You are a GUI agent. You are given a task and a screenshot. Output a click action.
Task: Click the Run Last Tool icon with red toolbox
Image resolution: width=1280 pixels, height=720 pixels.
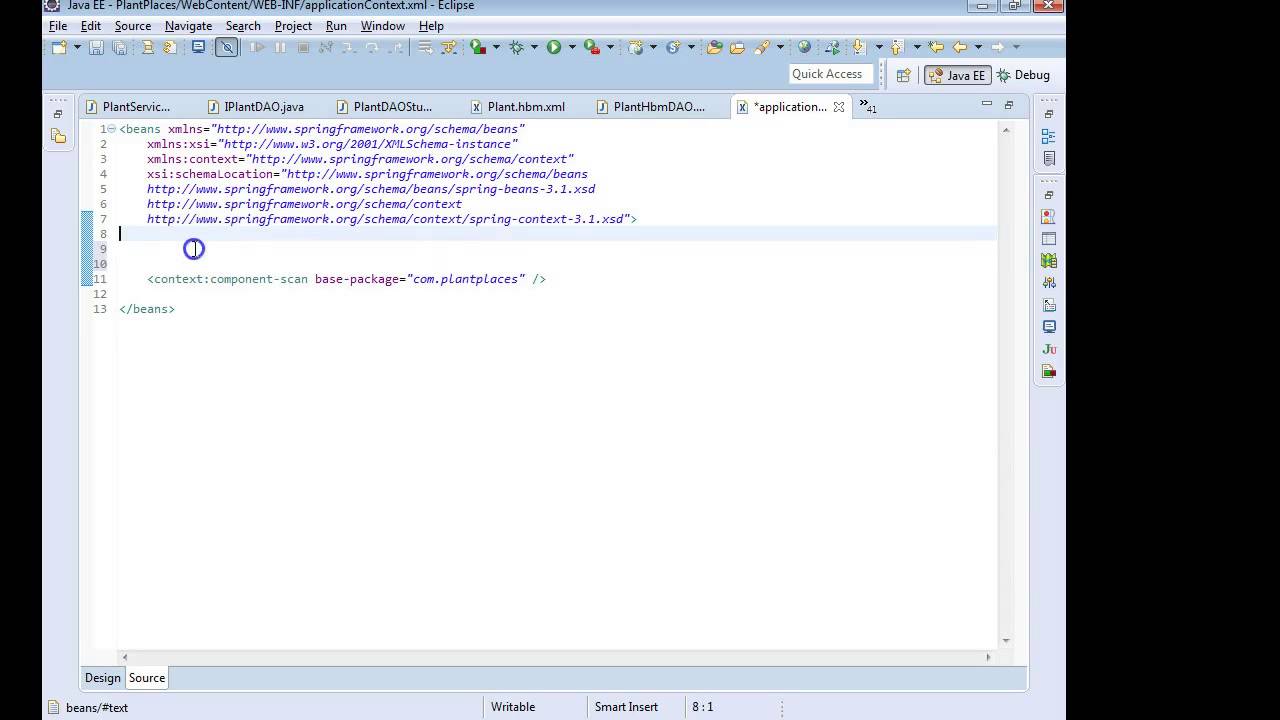click(591, 47)
